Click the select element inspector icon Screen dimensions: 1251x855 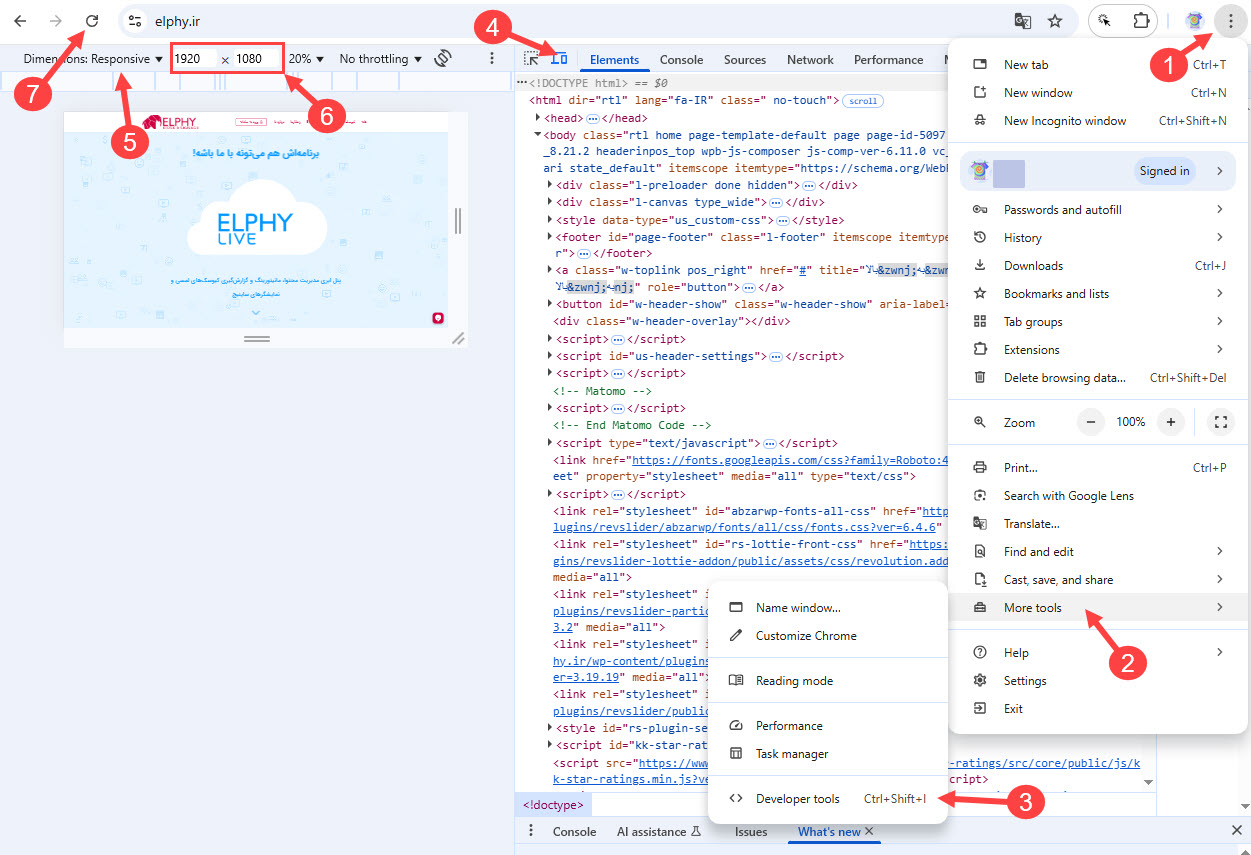532,59
